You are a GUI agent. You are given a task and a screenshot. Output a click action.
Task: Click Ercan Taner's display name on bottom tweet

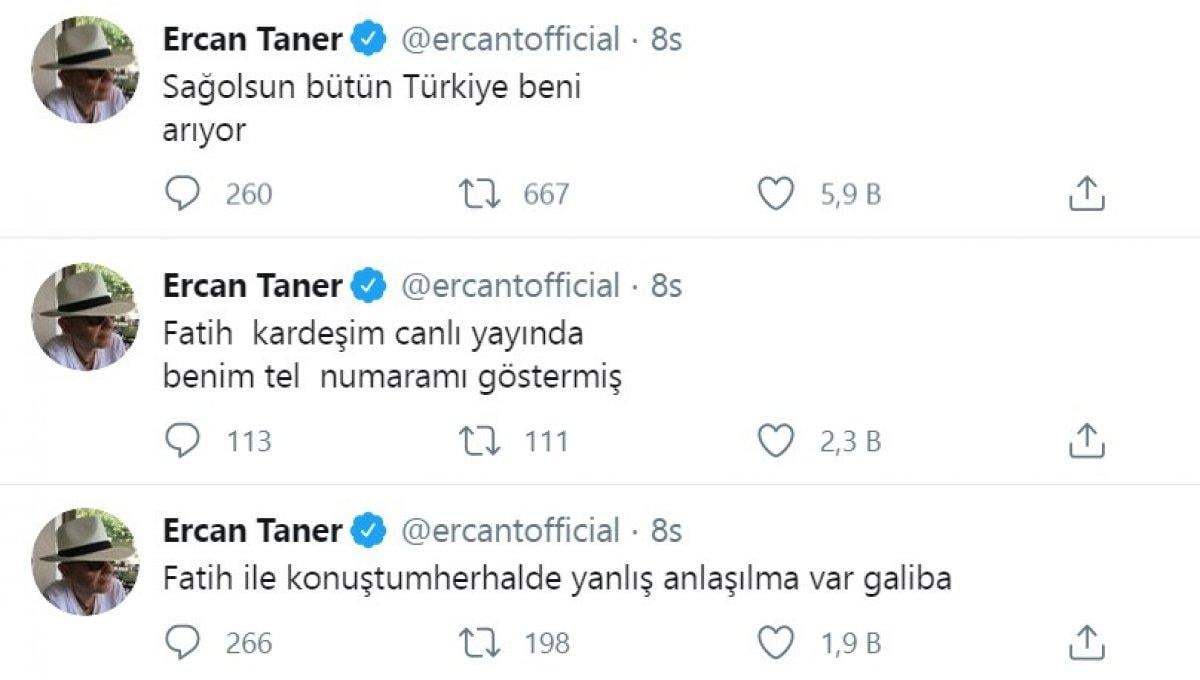252,530
